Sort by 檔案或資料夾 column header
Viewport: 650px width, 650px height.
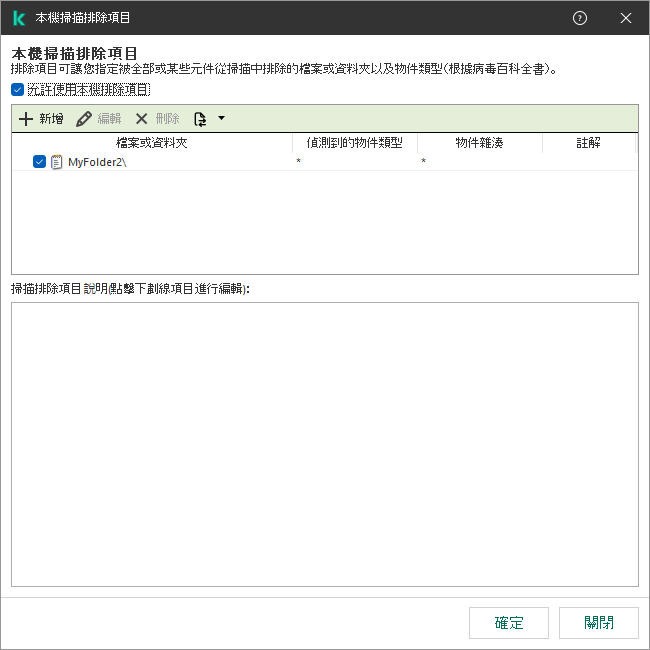[x=152, y=143]
